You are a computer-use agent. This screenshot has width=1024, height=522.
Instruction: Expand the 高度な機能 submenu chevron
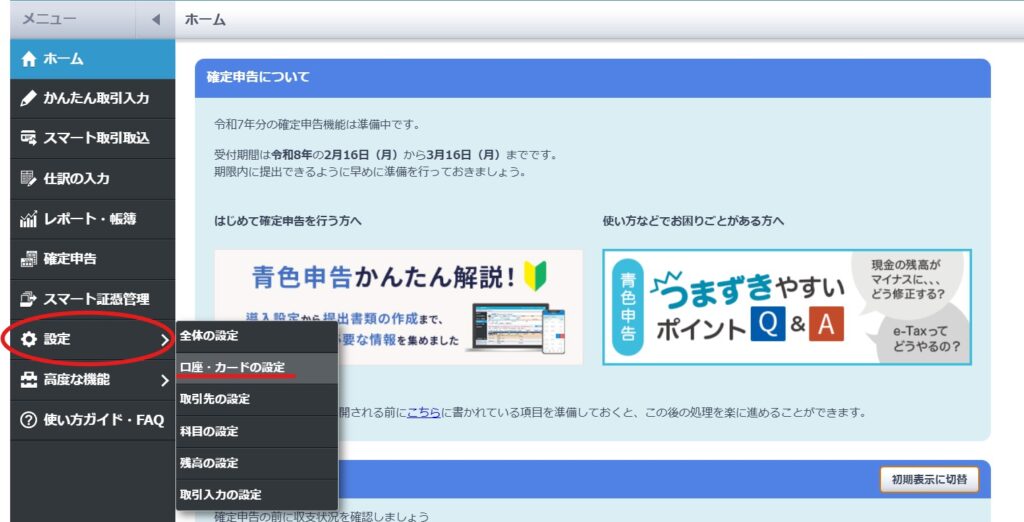[x=164, y=380]
